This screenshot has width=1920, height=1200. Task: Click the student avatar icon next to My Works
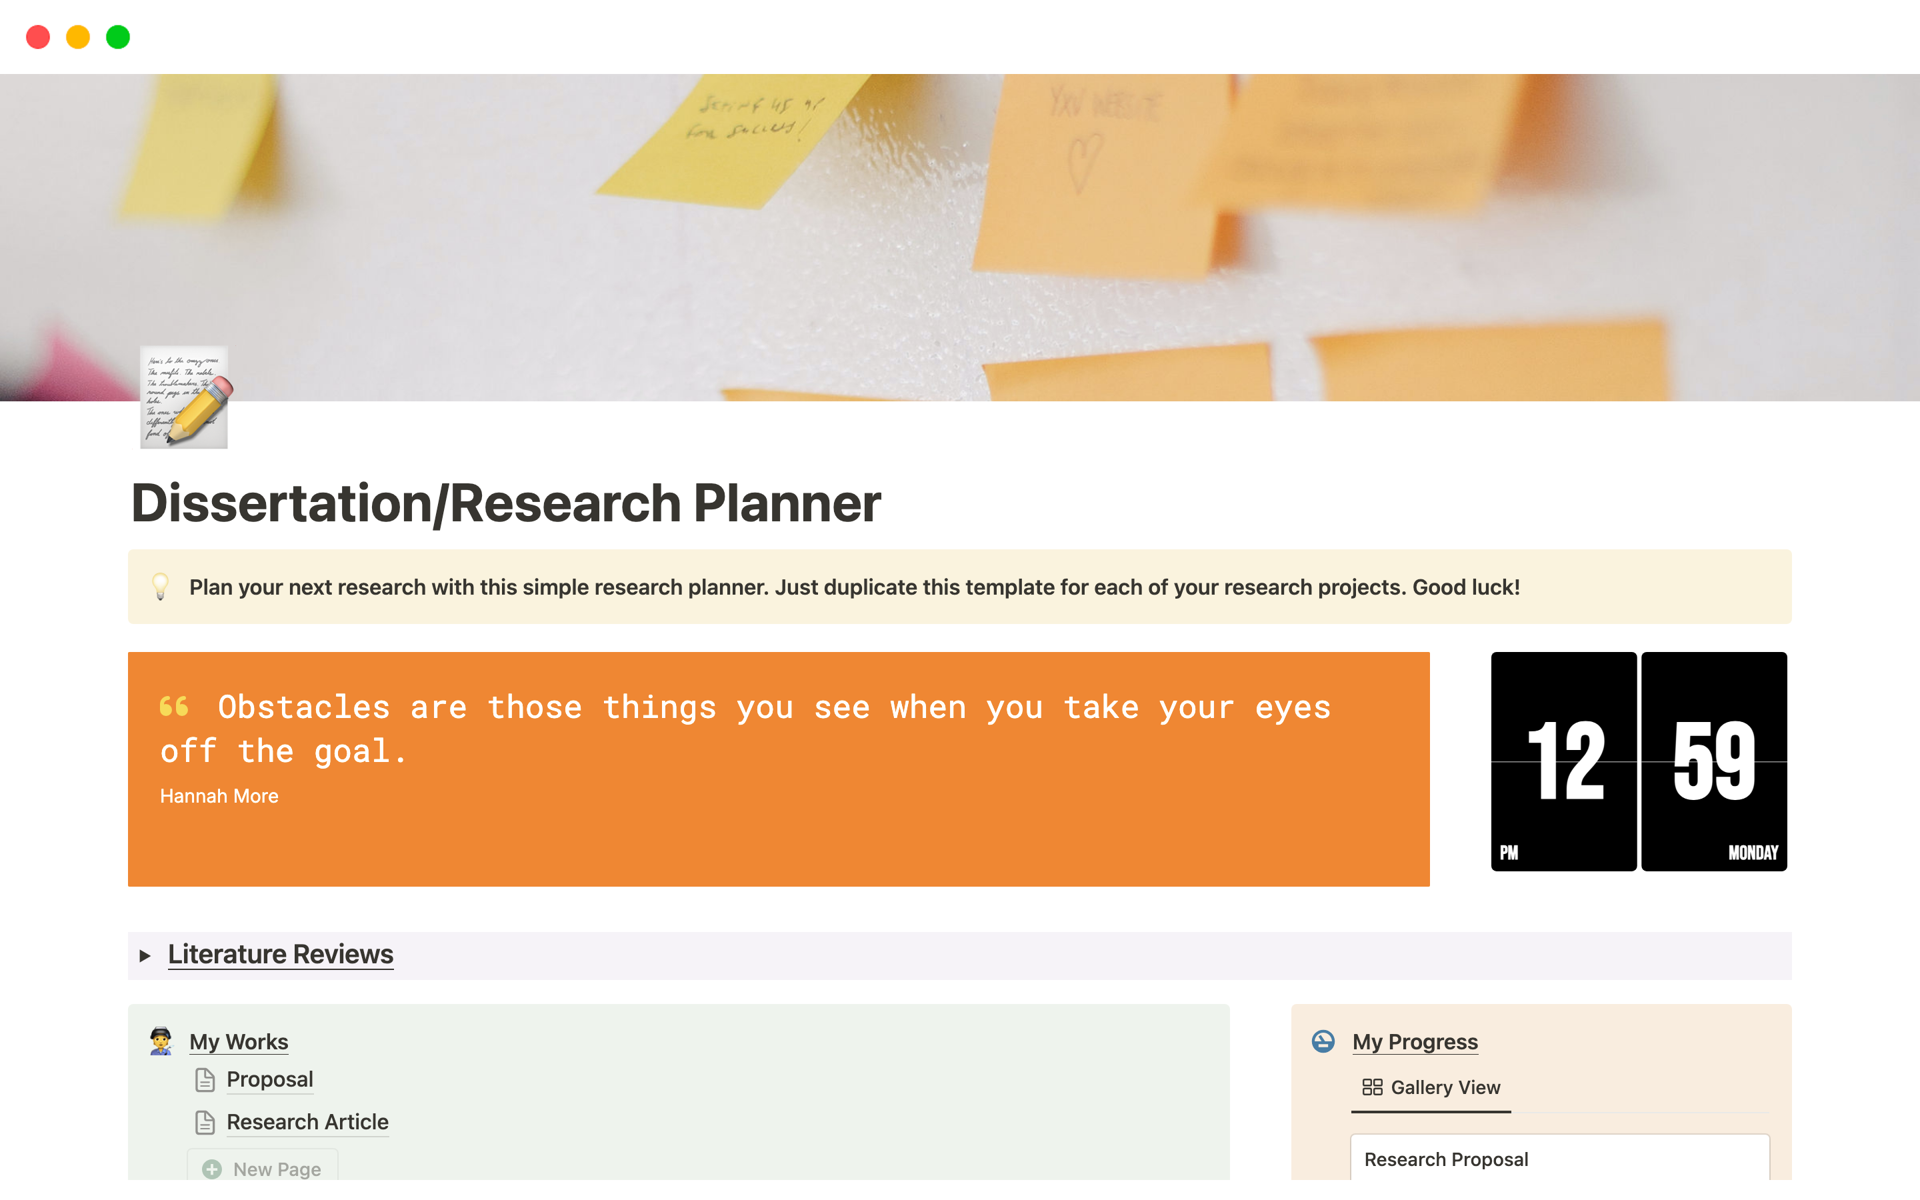click(x=162, y=1040)
